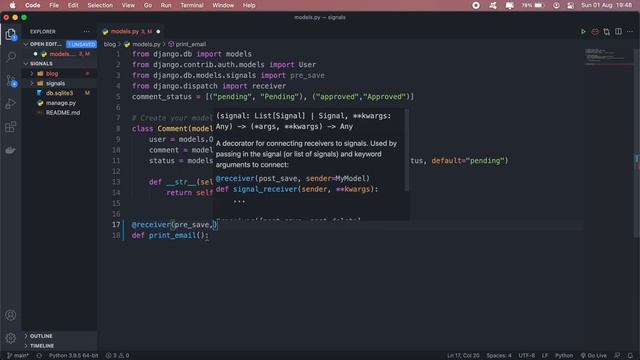Open editor More Actions ellipsis
The width and height of the screenshot is (640, 360).
point(630,31)
